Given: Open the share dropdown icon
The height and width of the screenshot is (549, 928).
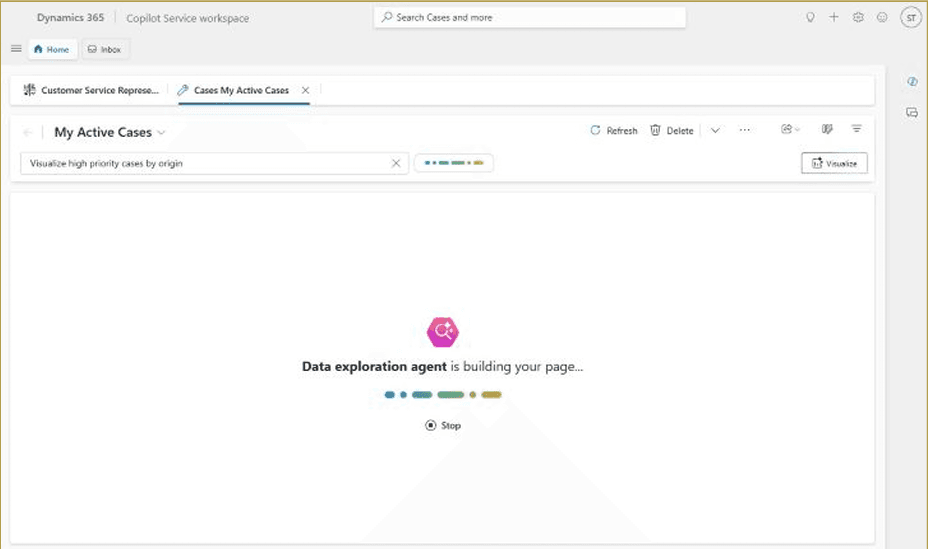Looking at the screenshot, I should point(790,129).
